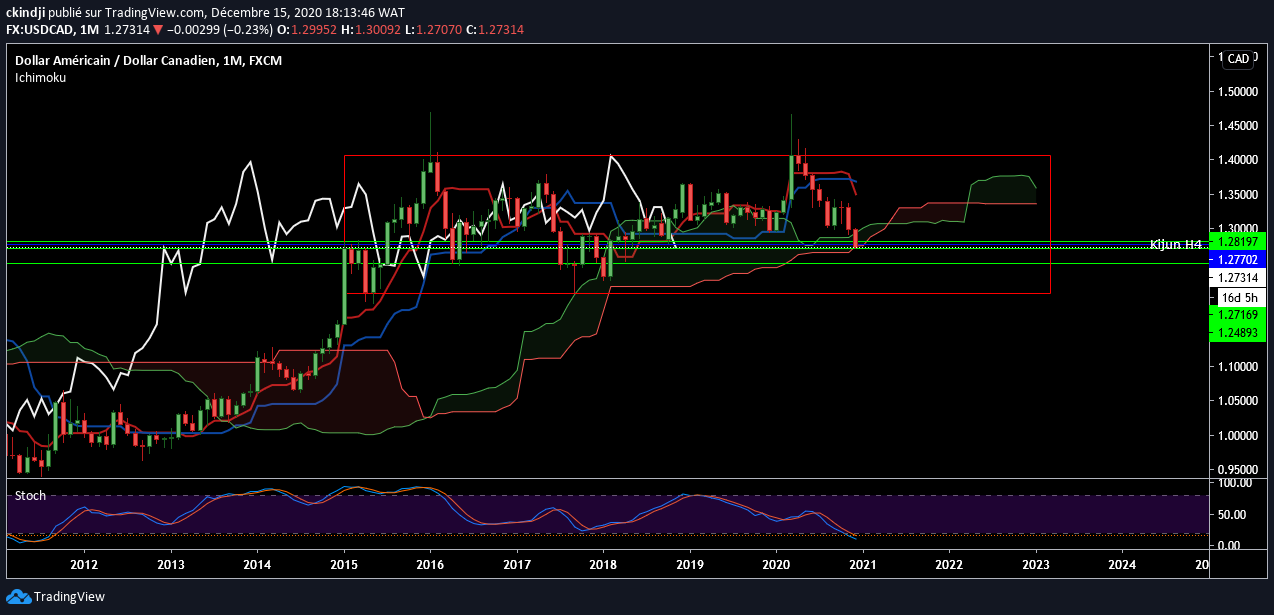1274x615 pixels.
Task: Click the 50.00 level on Stoch scale
Action: point(1231,515)
